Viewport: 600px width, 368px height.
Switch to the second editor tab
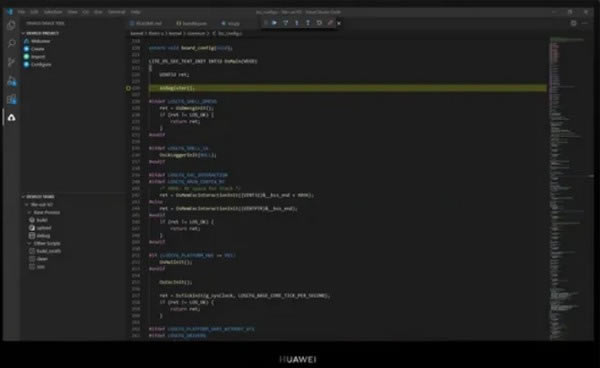192,23
